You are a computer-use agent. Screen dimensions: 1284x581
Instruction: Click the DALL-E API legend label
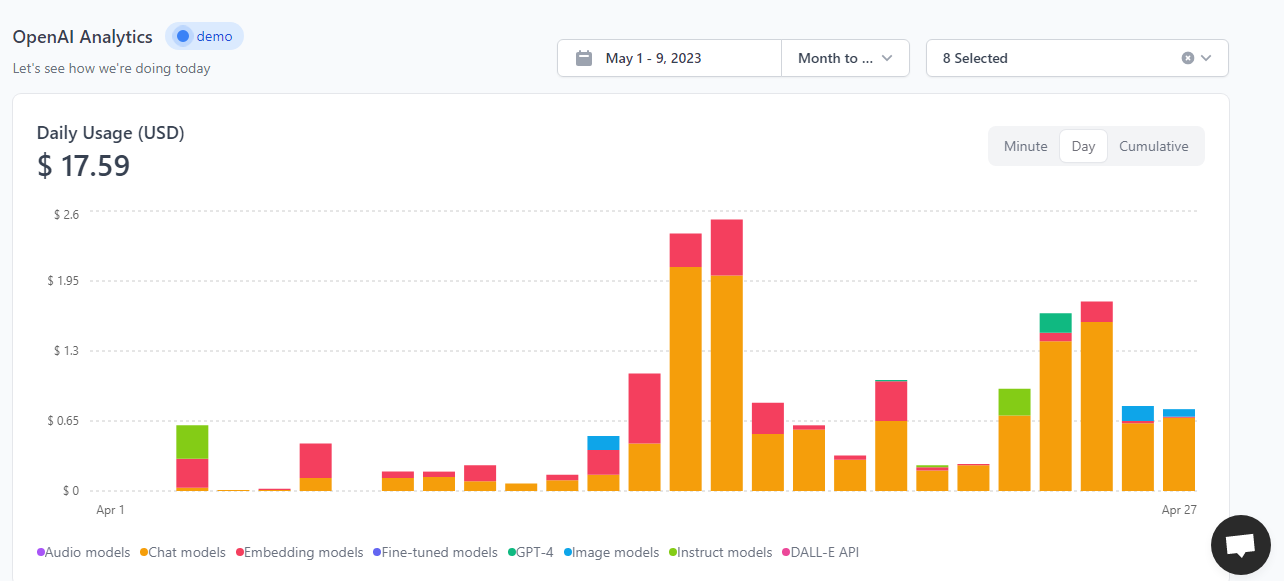[x=825, y=552]
